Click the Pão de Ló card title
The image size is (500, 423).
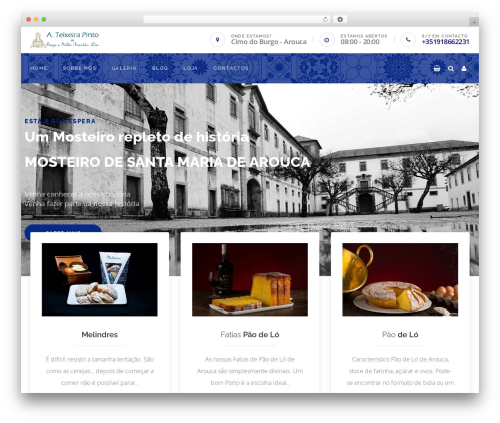(x=400, y=334)
